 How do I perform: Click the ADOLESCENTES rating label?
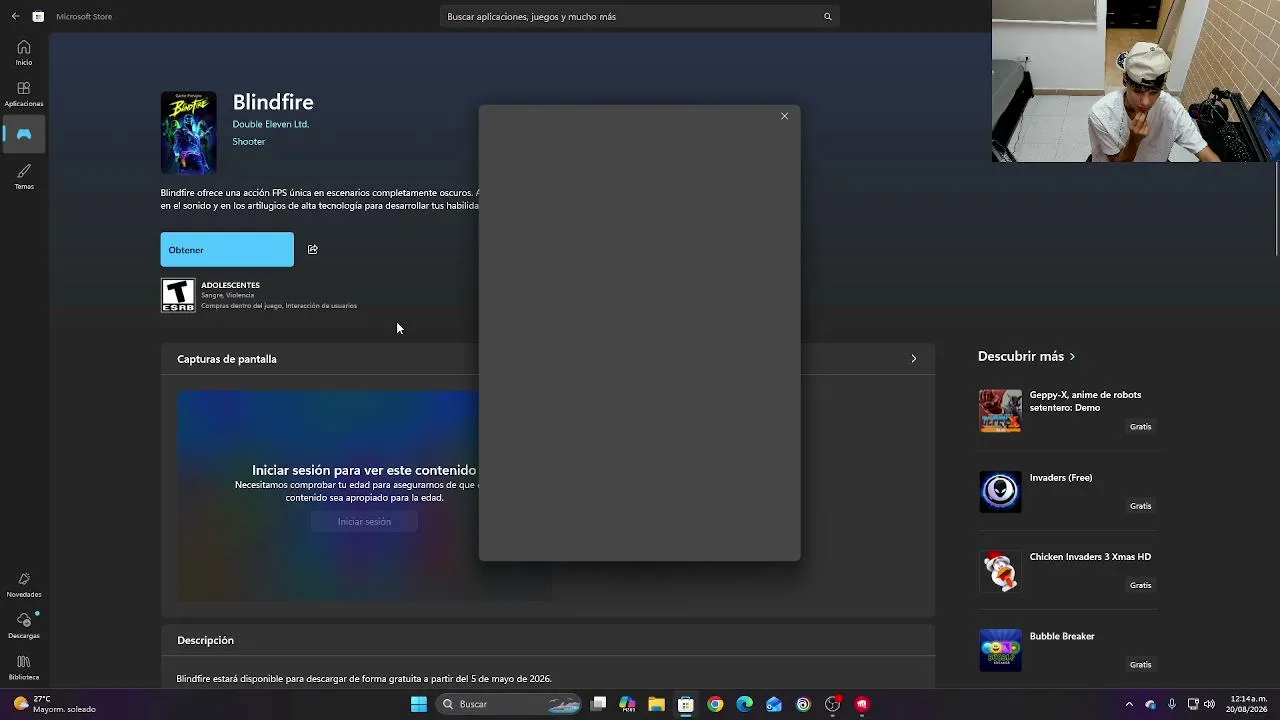tap(230, 285)
